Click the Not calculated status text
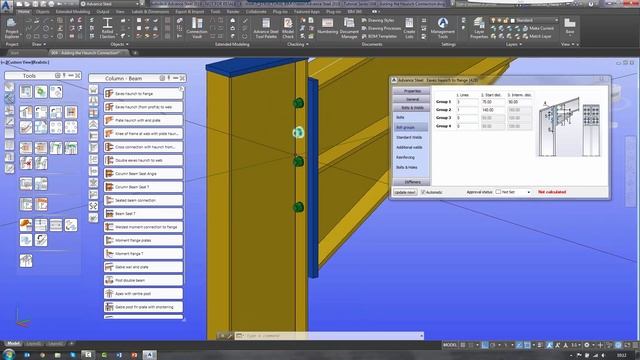The image size is (640, 360). pyautogui.click(x=552, y=192)
